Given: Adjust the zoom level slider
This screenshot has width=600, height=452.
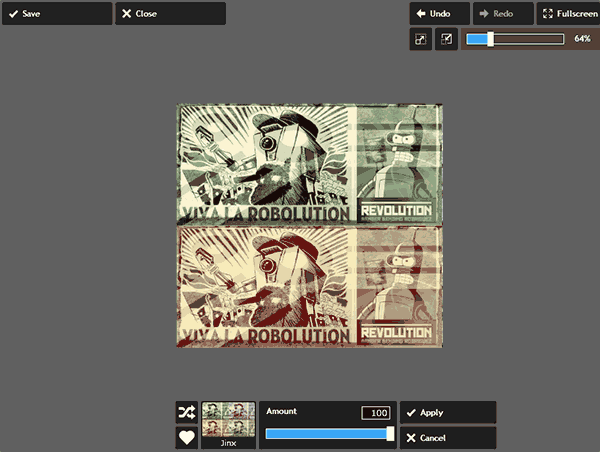Looking at the screenshot, I should click(x=515, y=39).
